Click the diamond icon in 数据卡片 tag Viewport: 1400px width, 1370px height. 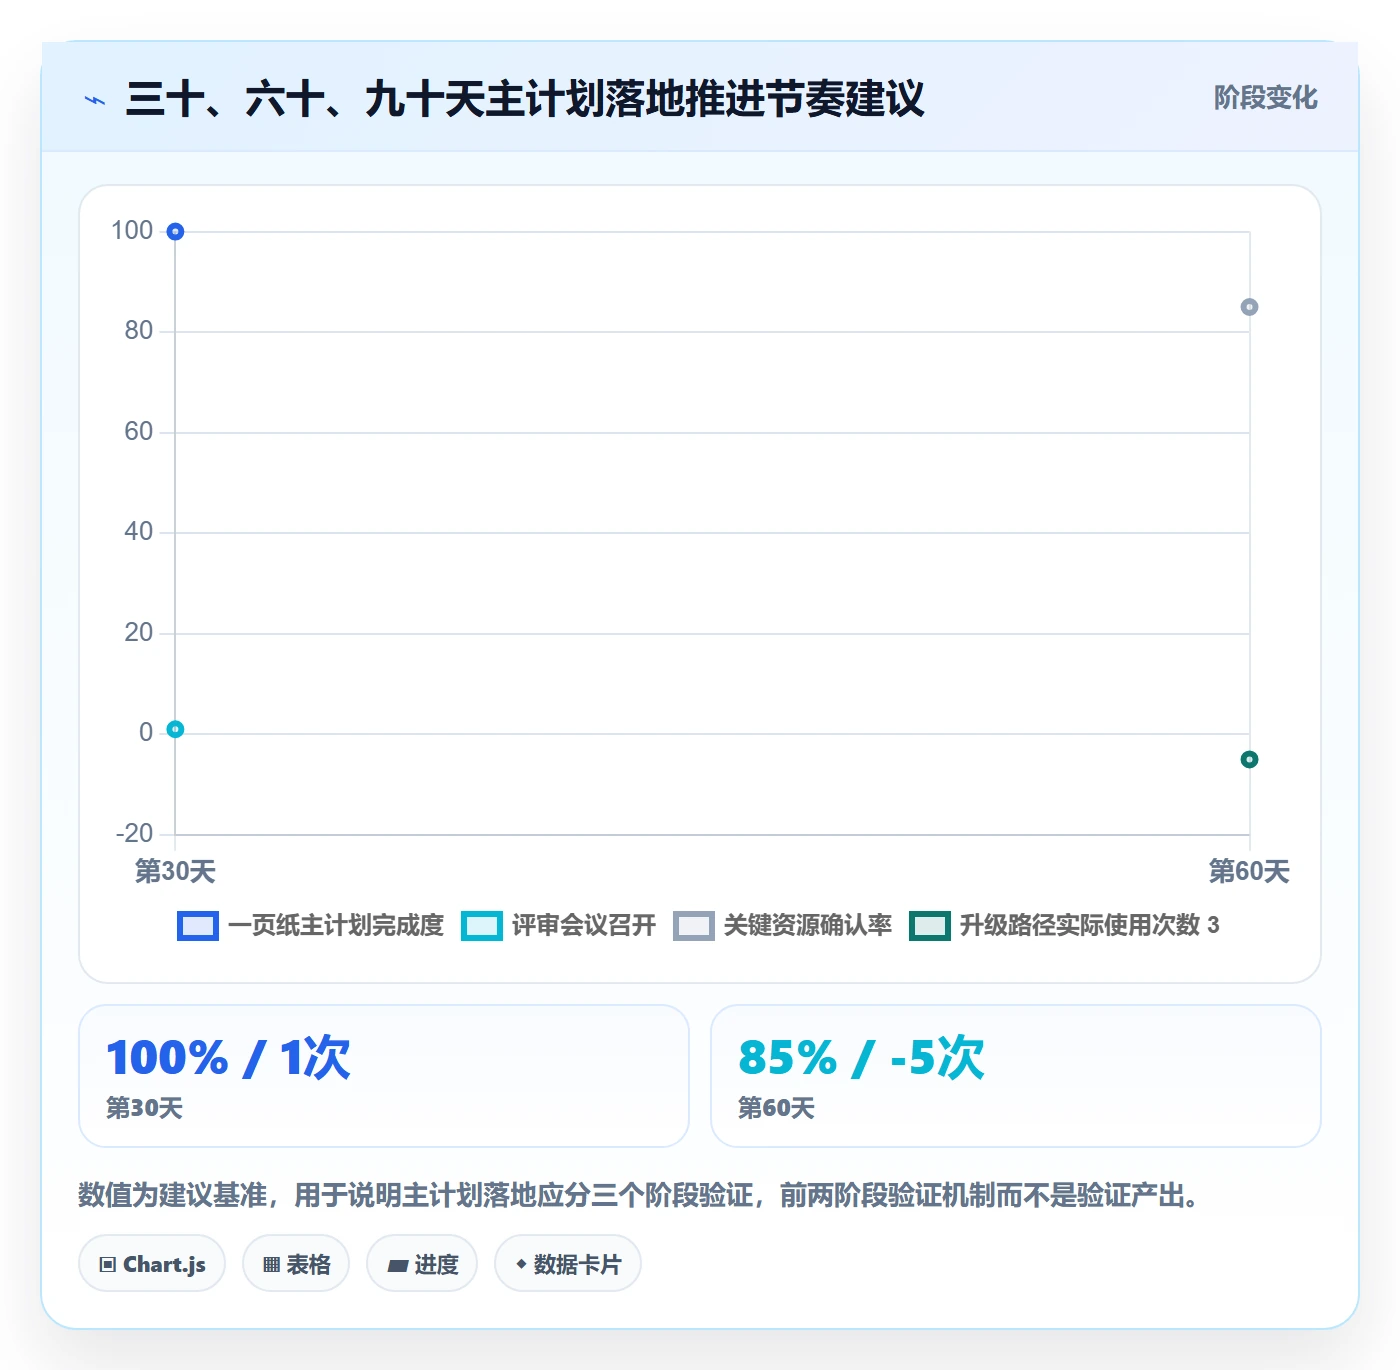(521, 1264)
